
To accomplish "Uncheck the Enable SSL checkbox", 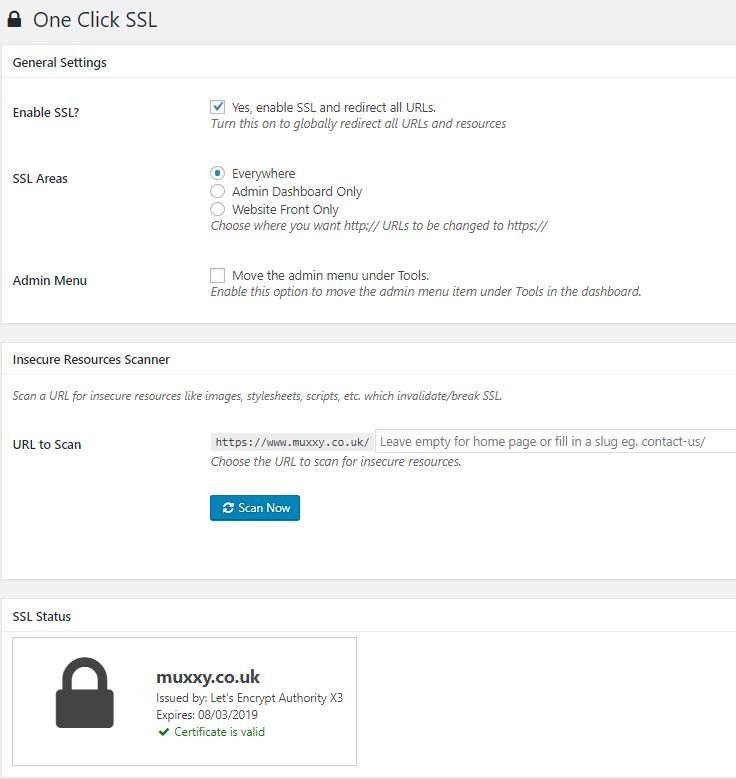I will tap(217, 107).
